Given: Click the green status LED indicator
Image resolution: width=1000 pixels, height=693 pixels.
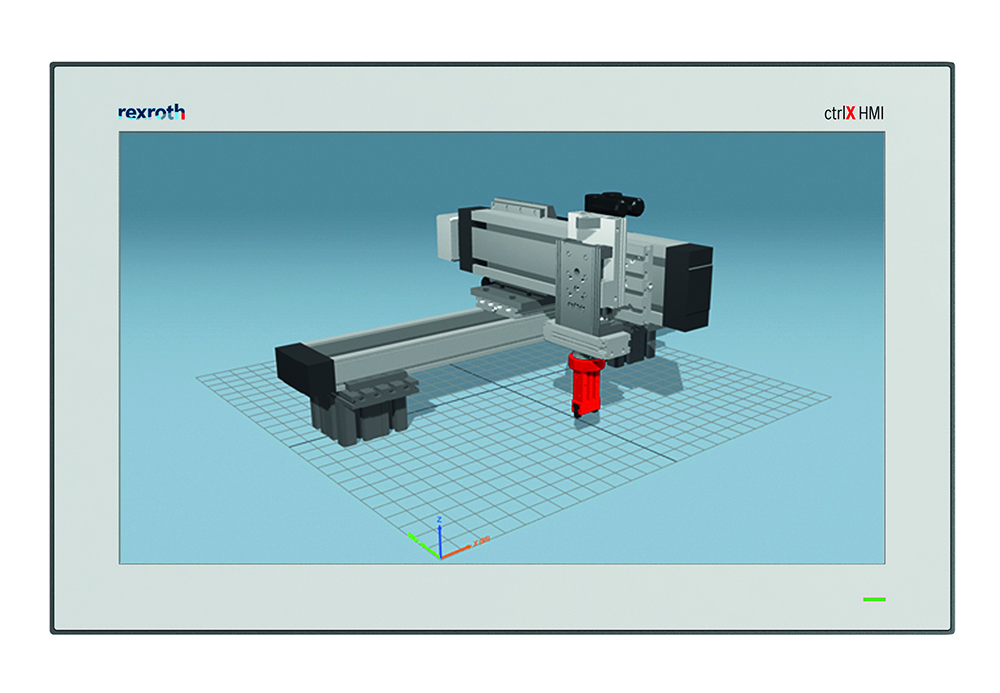Looking at the screenshot, I should click(874, 599).
